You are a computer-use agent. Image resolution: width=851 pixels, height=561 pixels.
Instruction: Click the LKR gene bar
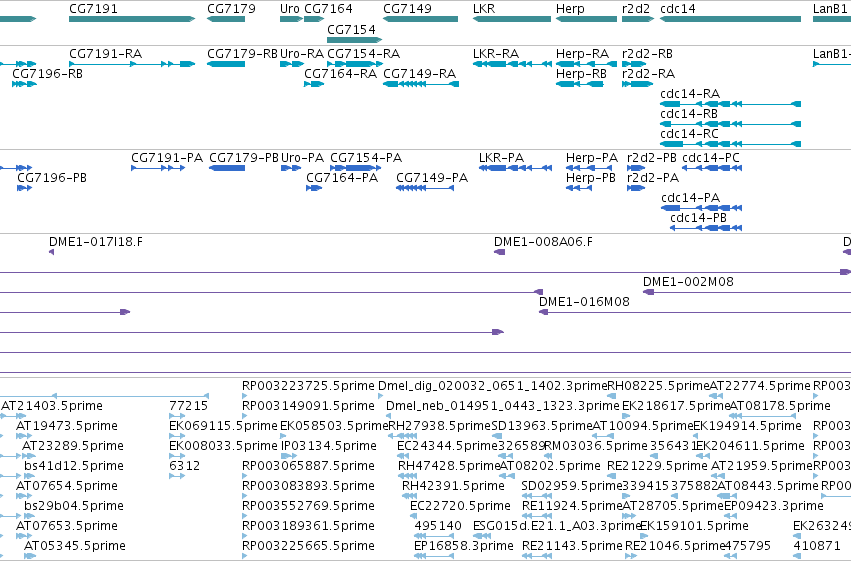(x=512, y=19)
